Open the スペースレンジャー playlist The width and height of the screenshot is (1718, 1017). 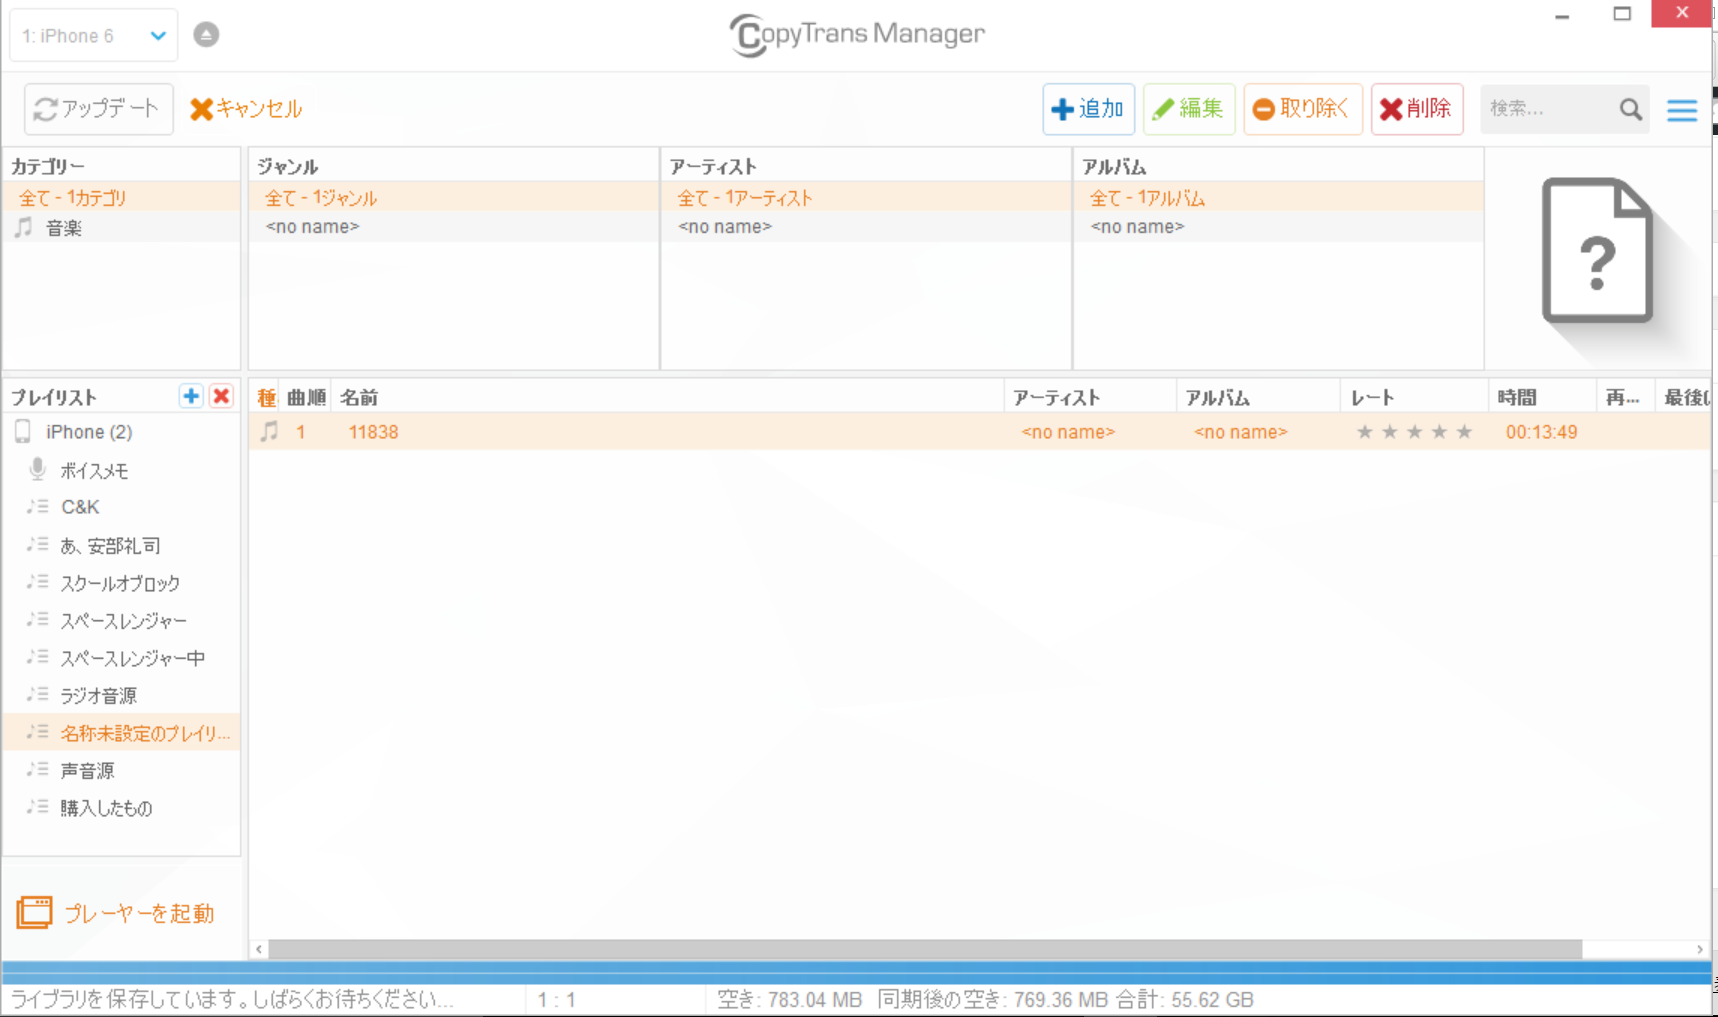click(121, 621)
